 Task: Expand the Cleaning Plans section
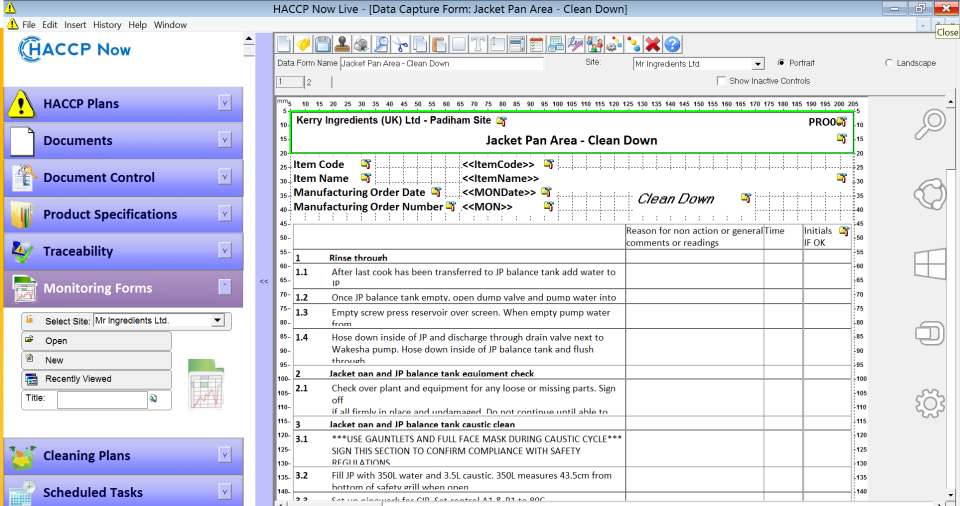click(225, 455)
